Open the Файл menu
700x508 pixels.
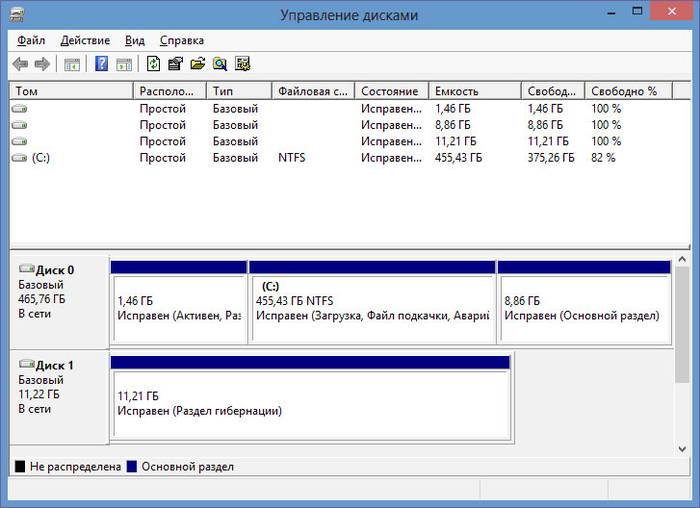[31, 41]
